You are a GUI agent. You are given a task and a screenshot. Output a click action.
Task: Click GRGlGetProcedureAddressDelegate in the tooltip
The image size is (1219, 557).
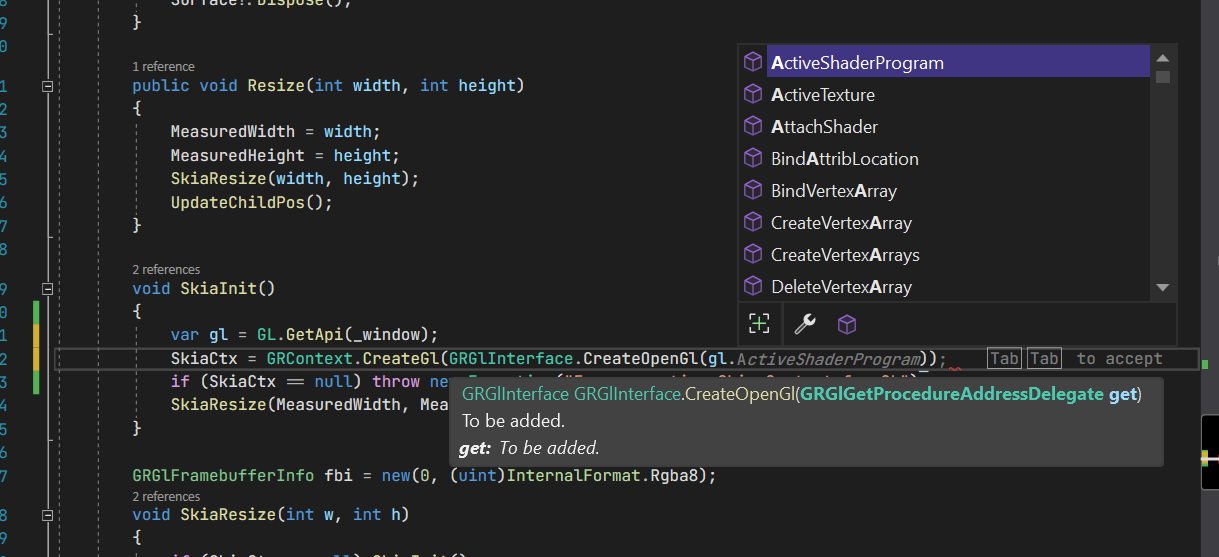pos(952,394)
